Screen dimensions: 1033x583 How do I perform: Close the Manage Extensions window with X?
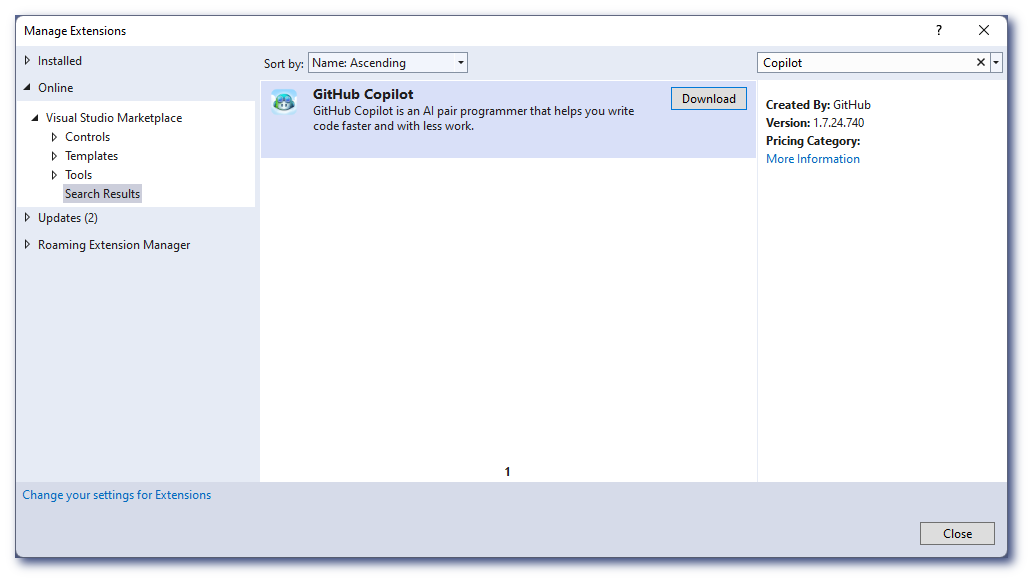[x=984, y=30]
